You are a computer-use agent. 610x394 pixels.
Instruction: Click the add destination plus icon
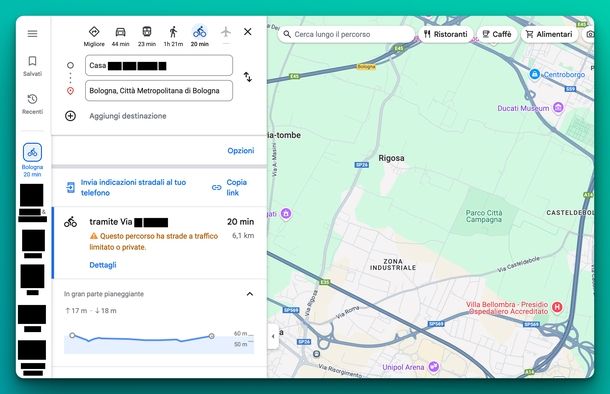[70, 116]
